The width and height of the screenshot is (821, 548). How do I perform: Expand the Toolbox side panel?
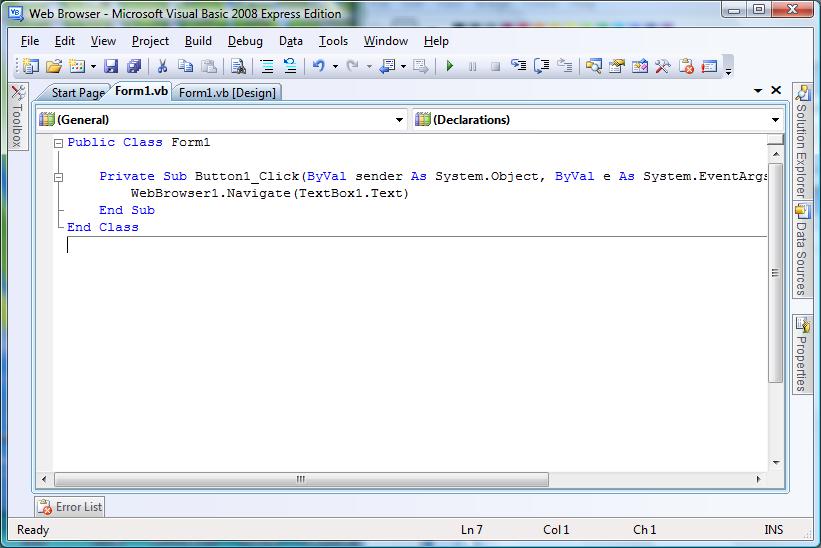pos(18,117)
